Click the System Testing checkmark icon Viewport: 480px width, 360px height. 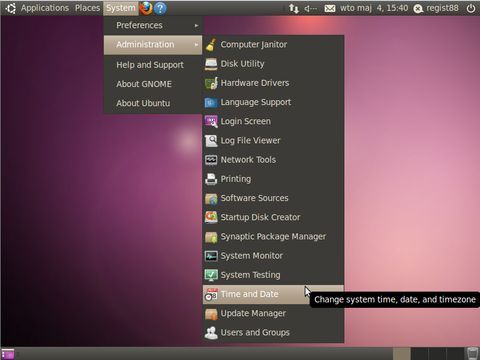click(211, 275)
